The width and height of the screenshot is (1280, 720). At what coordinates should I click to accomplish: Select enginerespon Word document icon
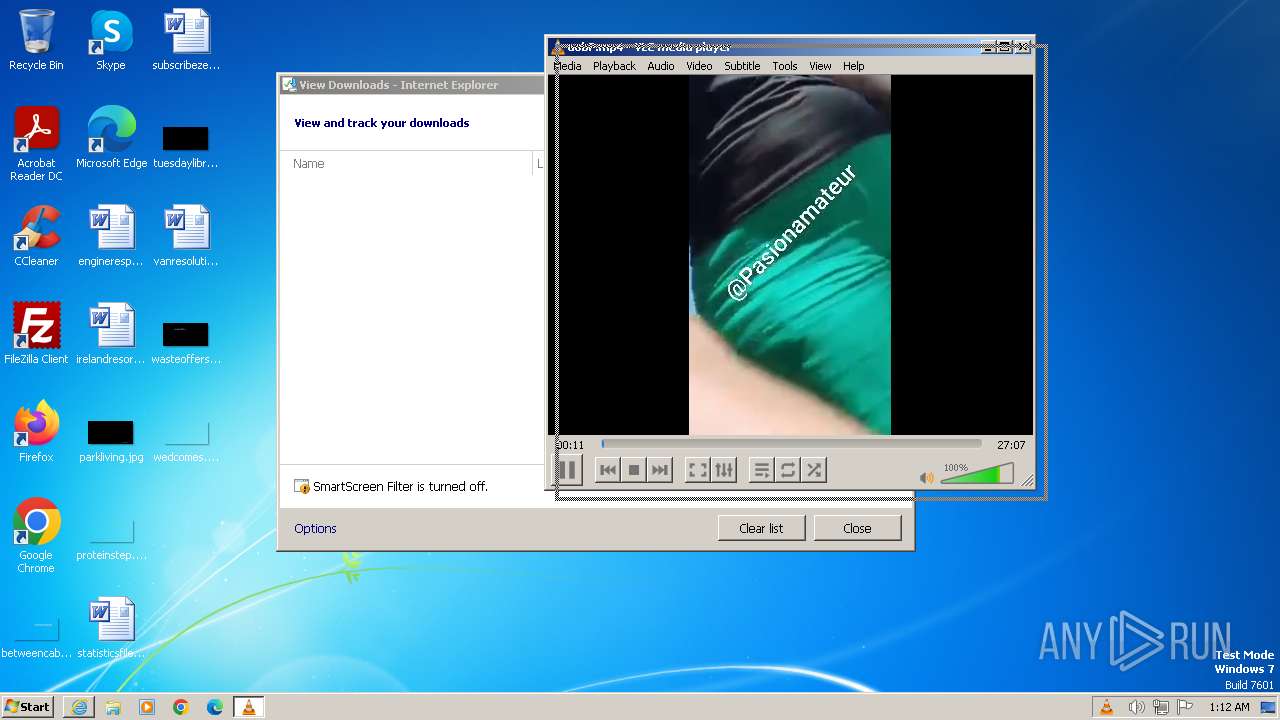point(110,236)
